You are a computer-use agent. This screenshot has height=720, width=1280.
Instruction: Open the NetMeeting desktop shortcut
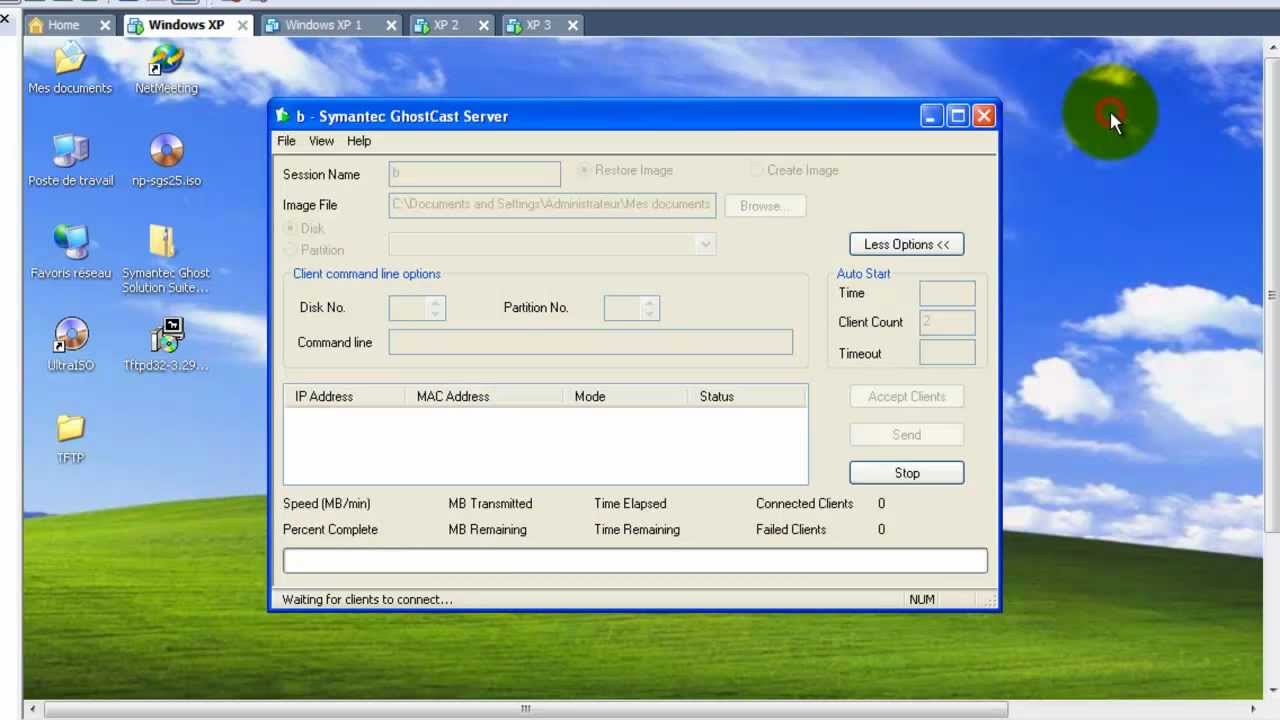tap(166, 68)
